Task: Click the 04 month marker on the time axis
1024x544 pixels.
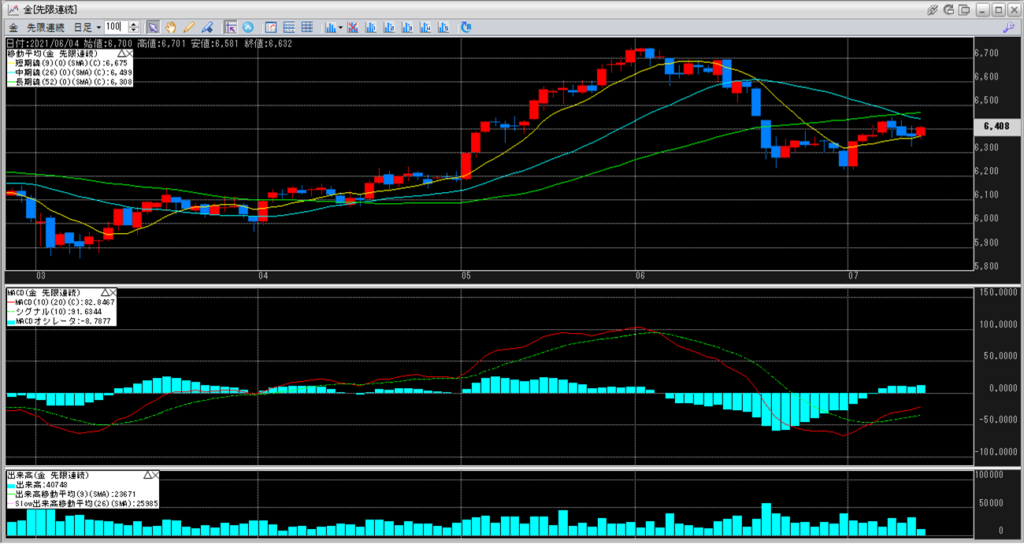Action: click(x=263, y=276)
